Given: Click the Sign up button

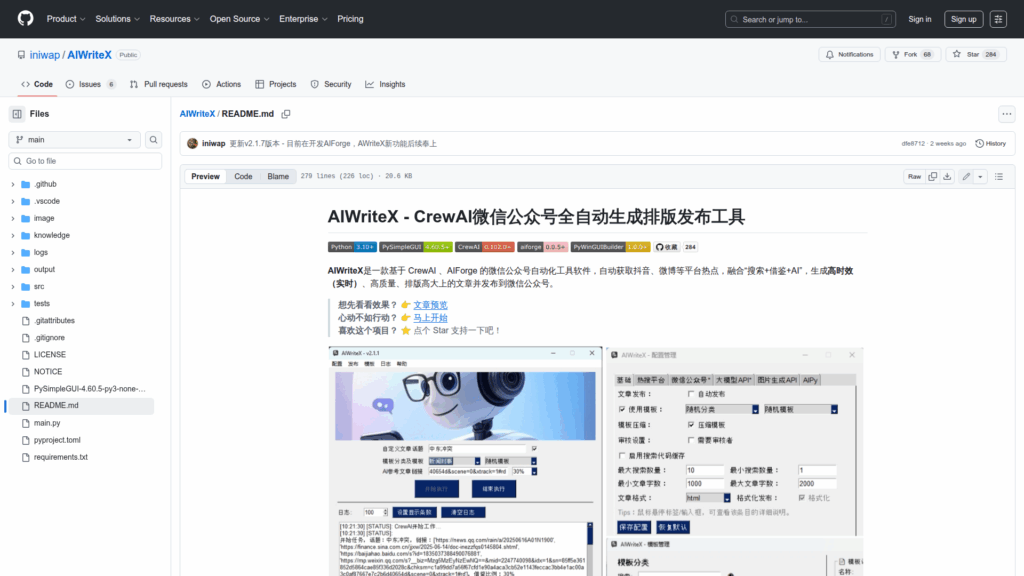Looking at the screenshot, I should point(963,19).
